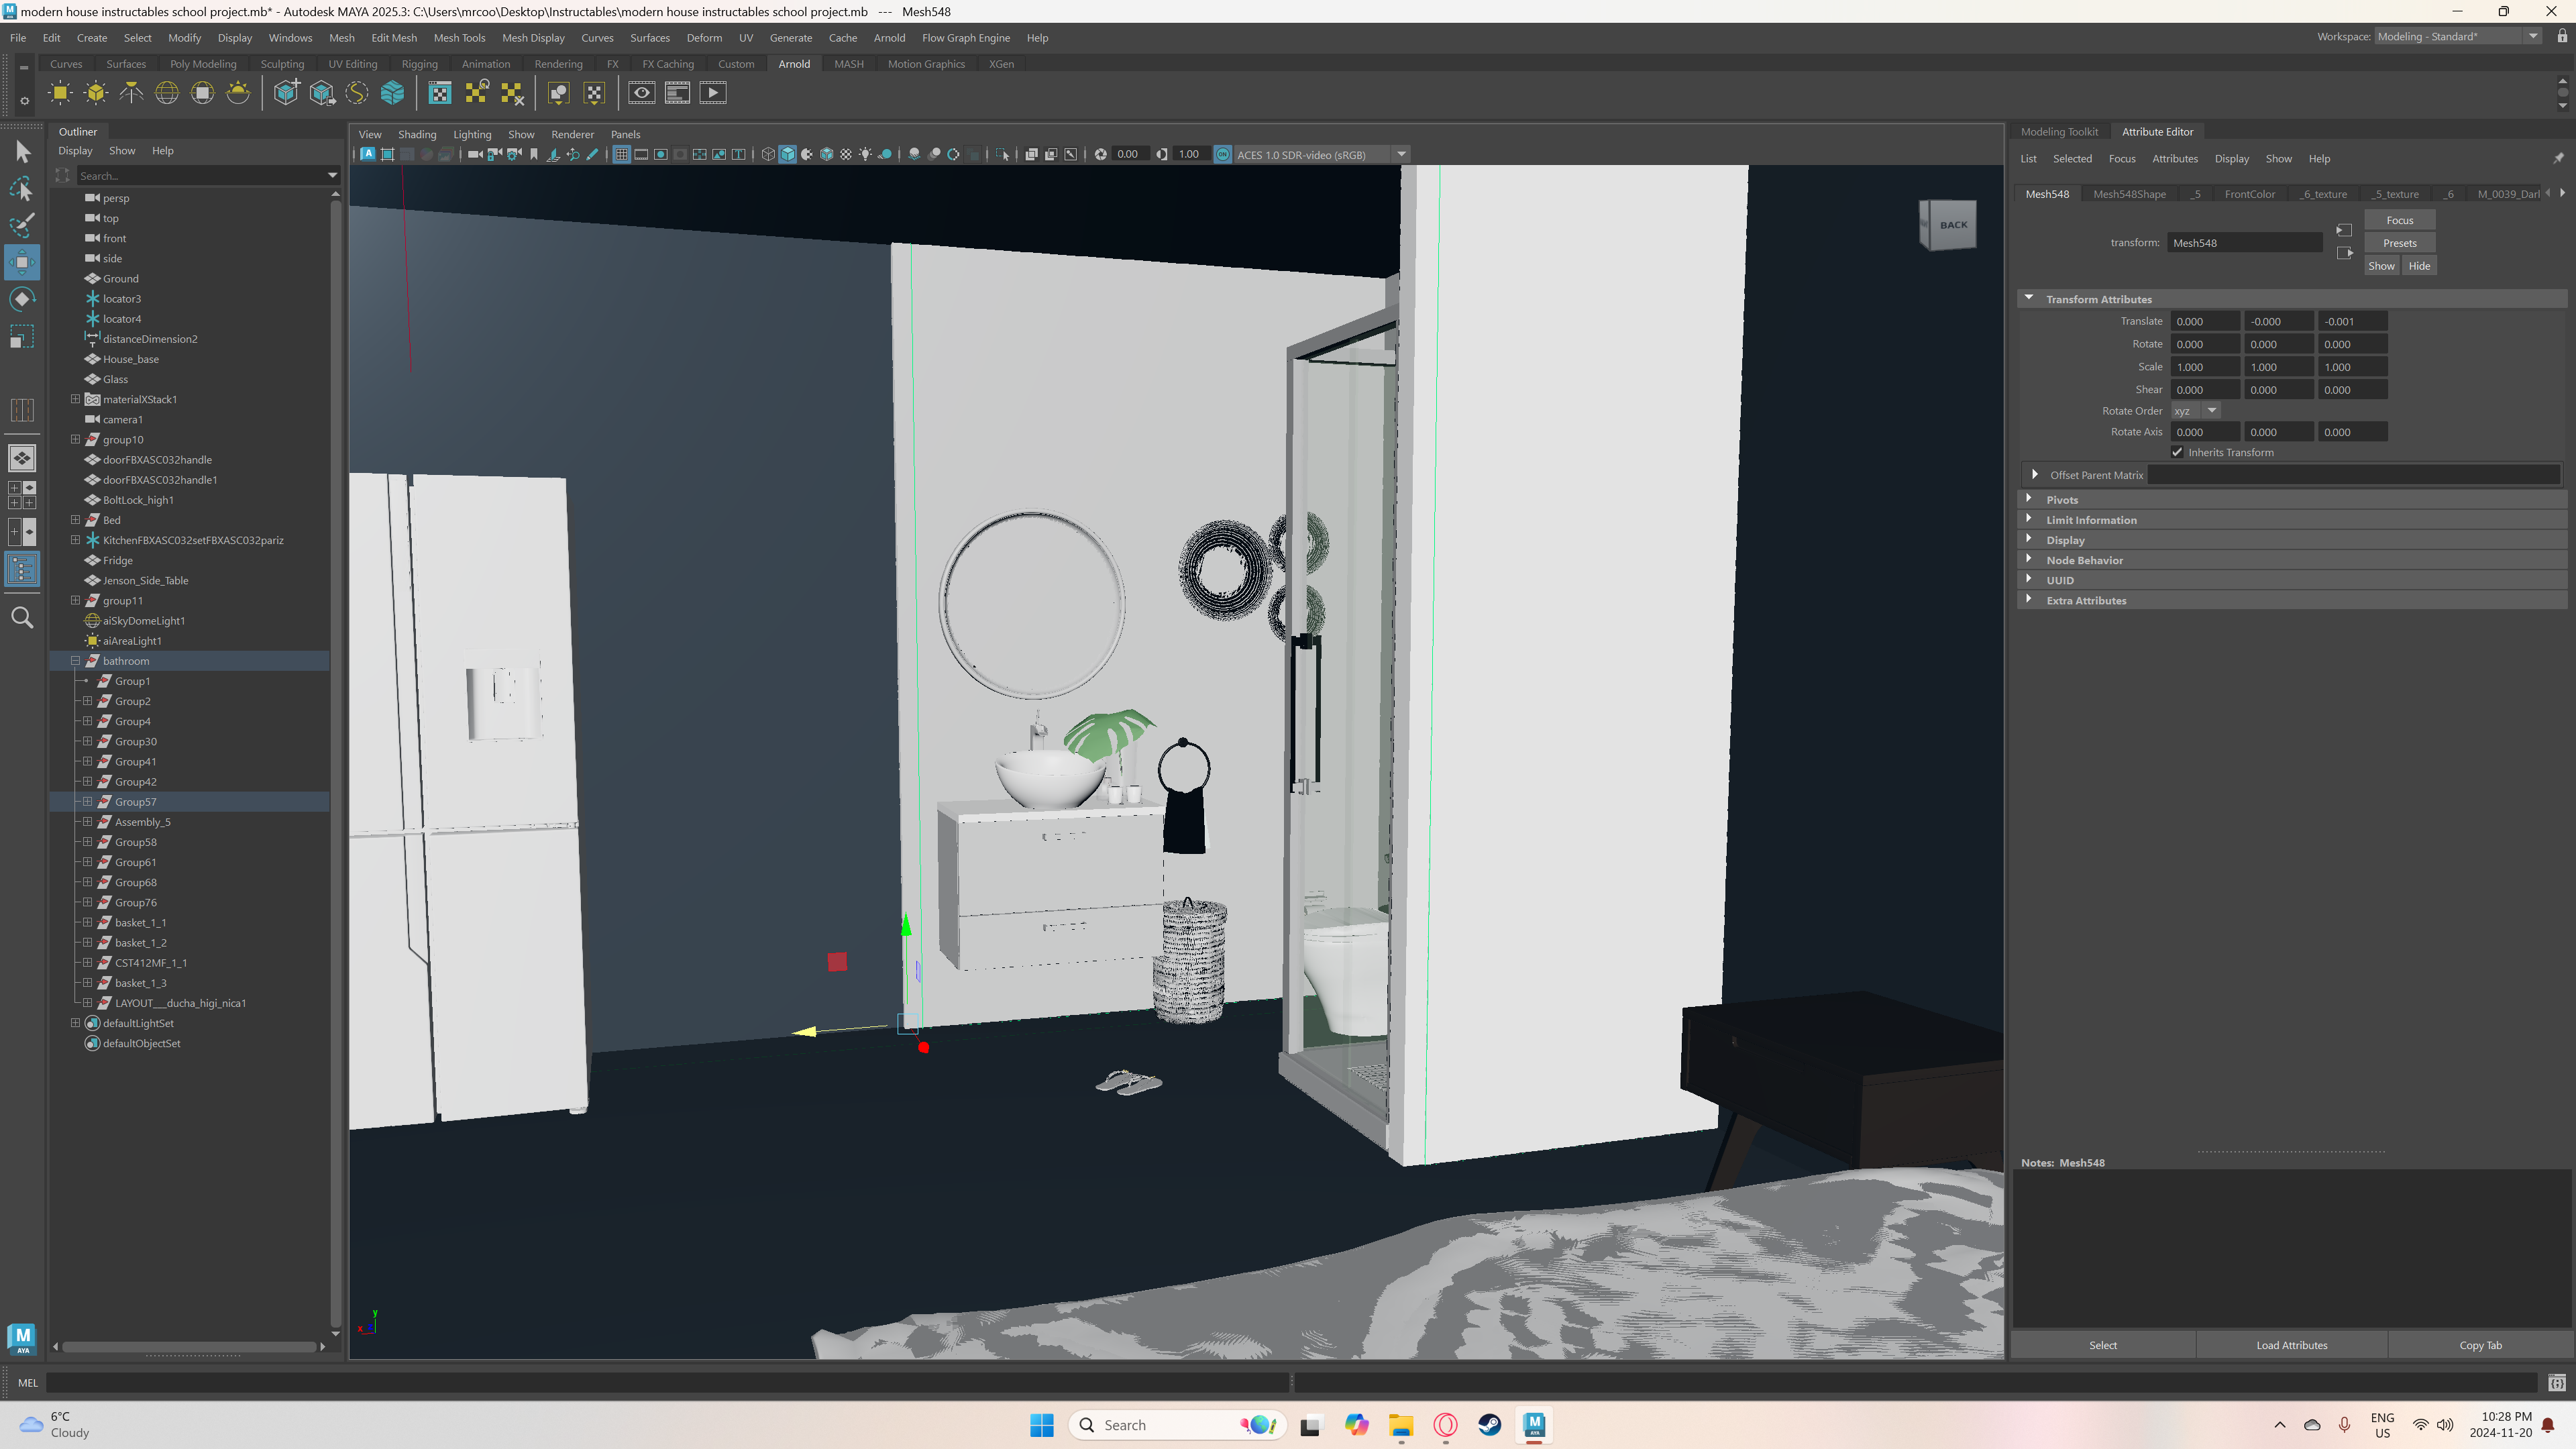Viewport: 2576px width, 1449px height.
Task: Expand Group57 in Outliner
Action: pos(87,802)
